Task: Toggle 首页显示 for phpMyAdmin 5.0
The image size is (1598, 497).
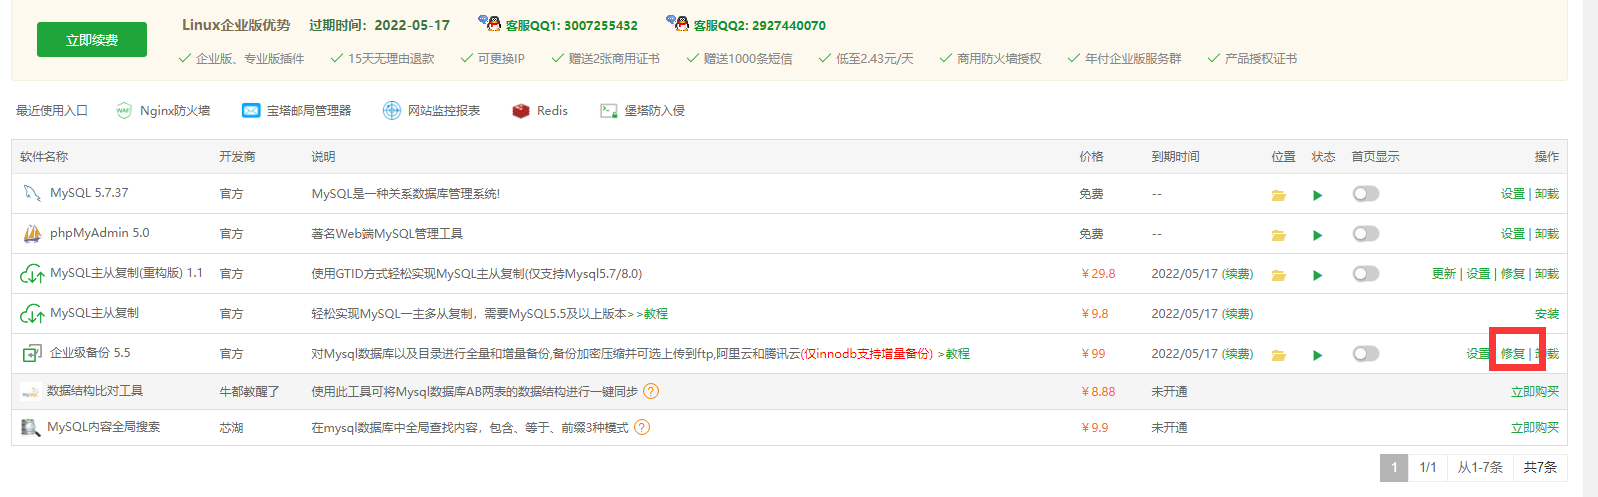Action: [1366, 234]
